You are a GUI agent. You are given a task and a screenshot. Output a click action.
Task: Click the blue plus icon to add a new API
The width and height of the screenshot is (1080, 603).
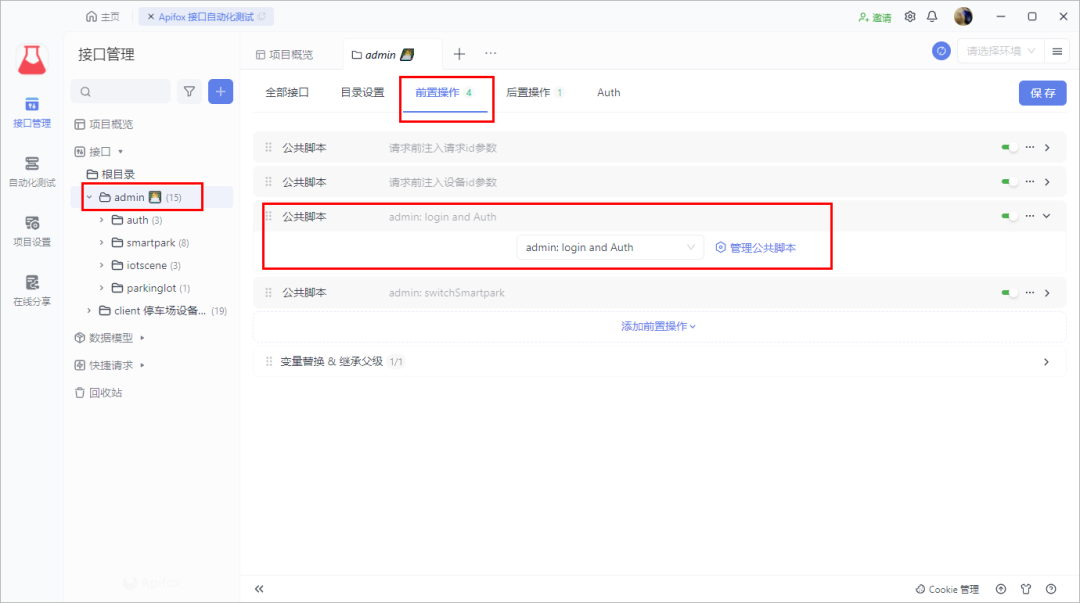(x=220, y=91)
